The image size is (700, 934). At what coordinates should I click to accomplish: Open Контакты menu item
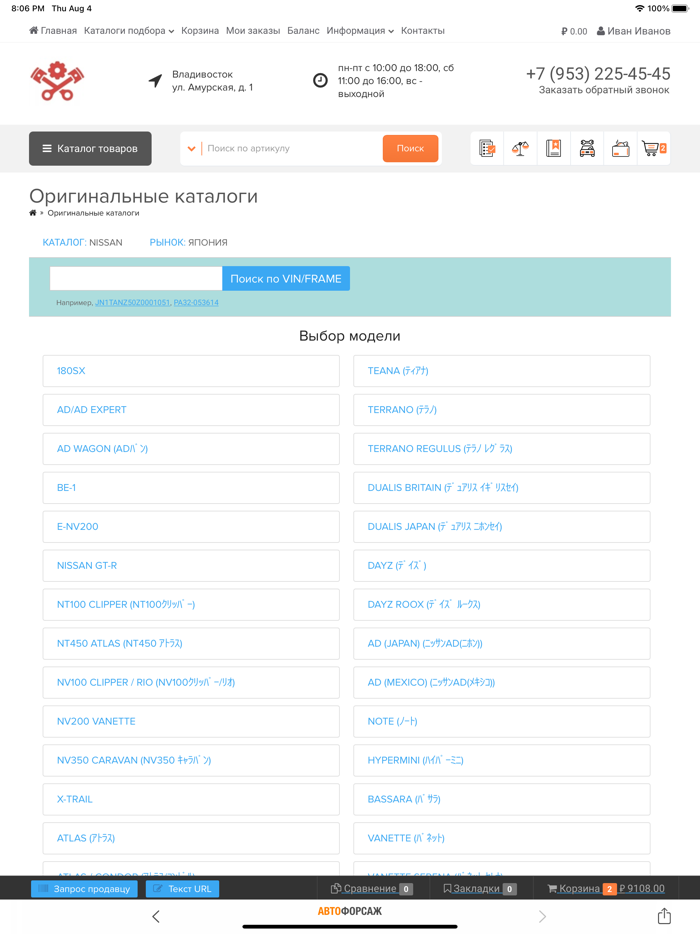click(423, 31)
